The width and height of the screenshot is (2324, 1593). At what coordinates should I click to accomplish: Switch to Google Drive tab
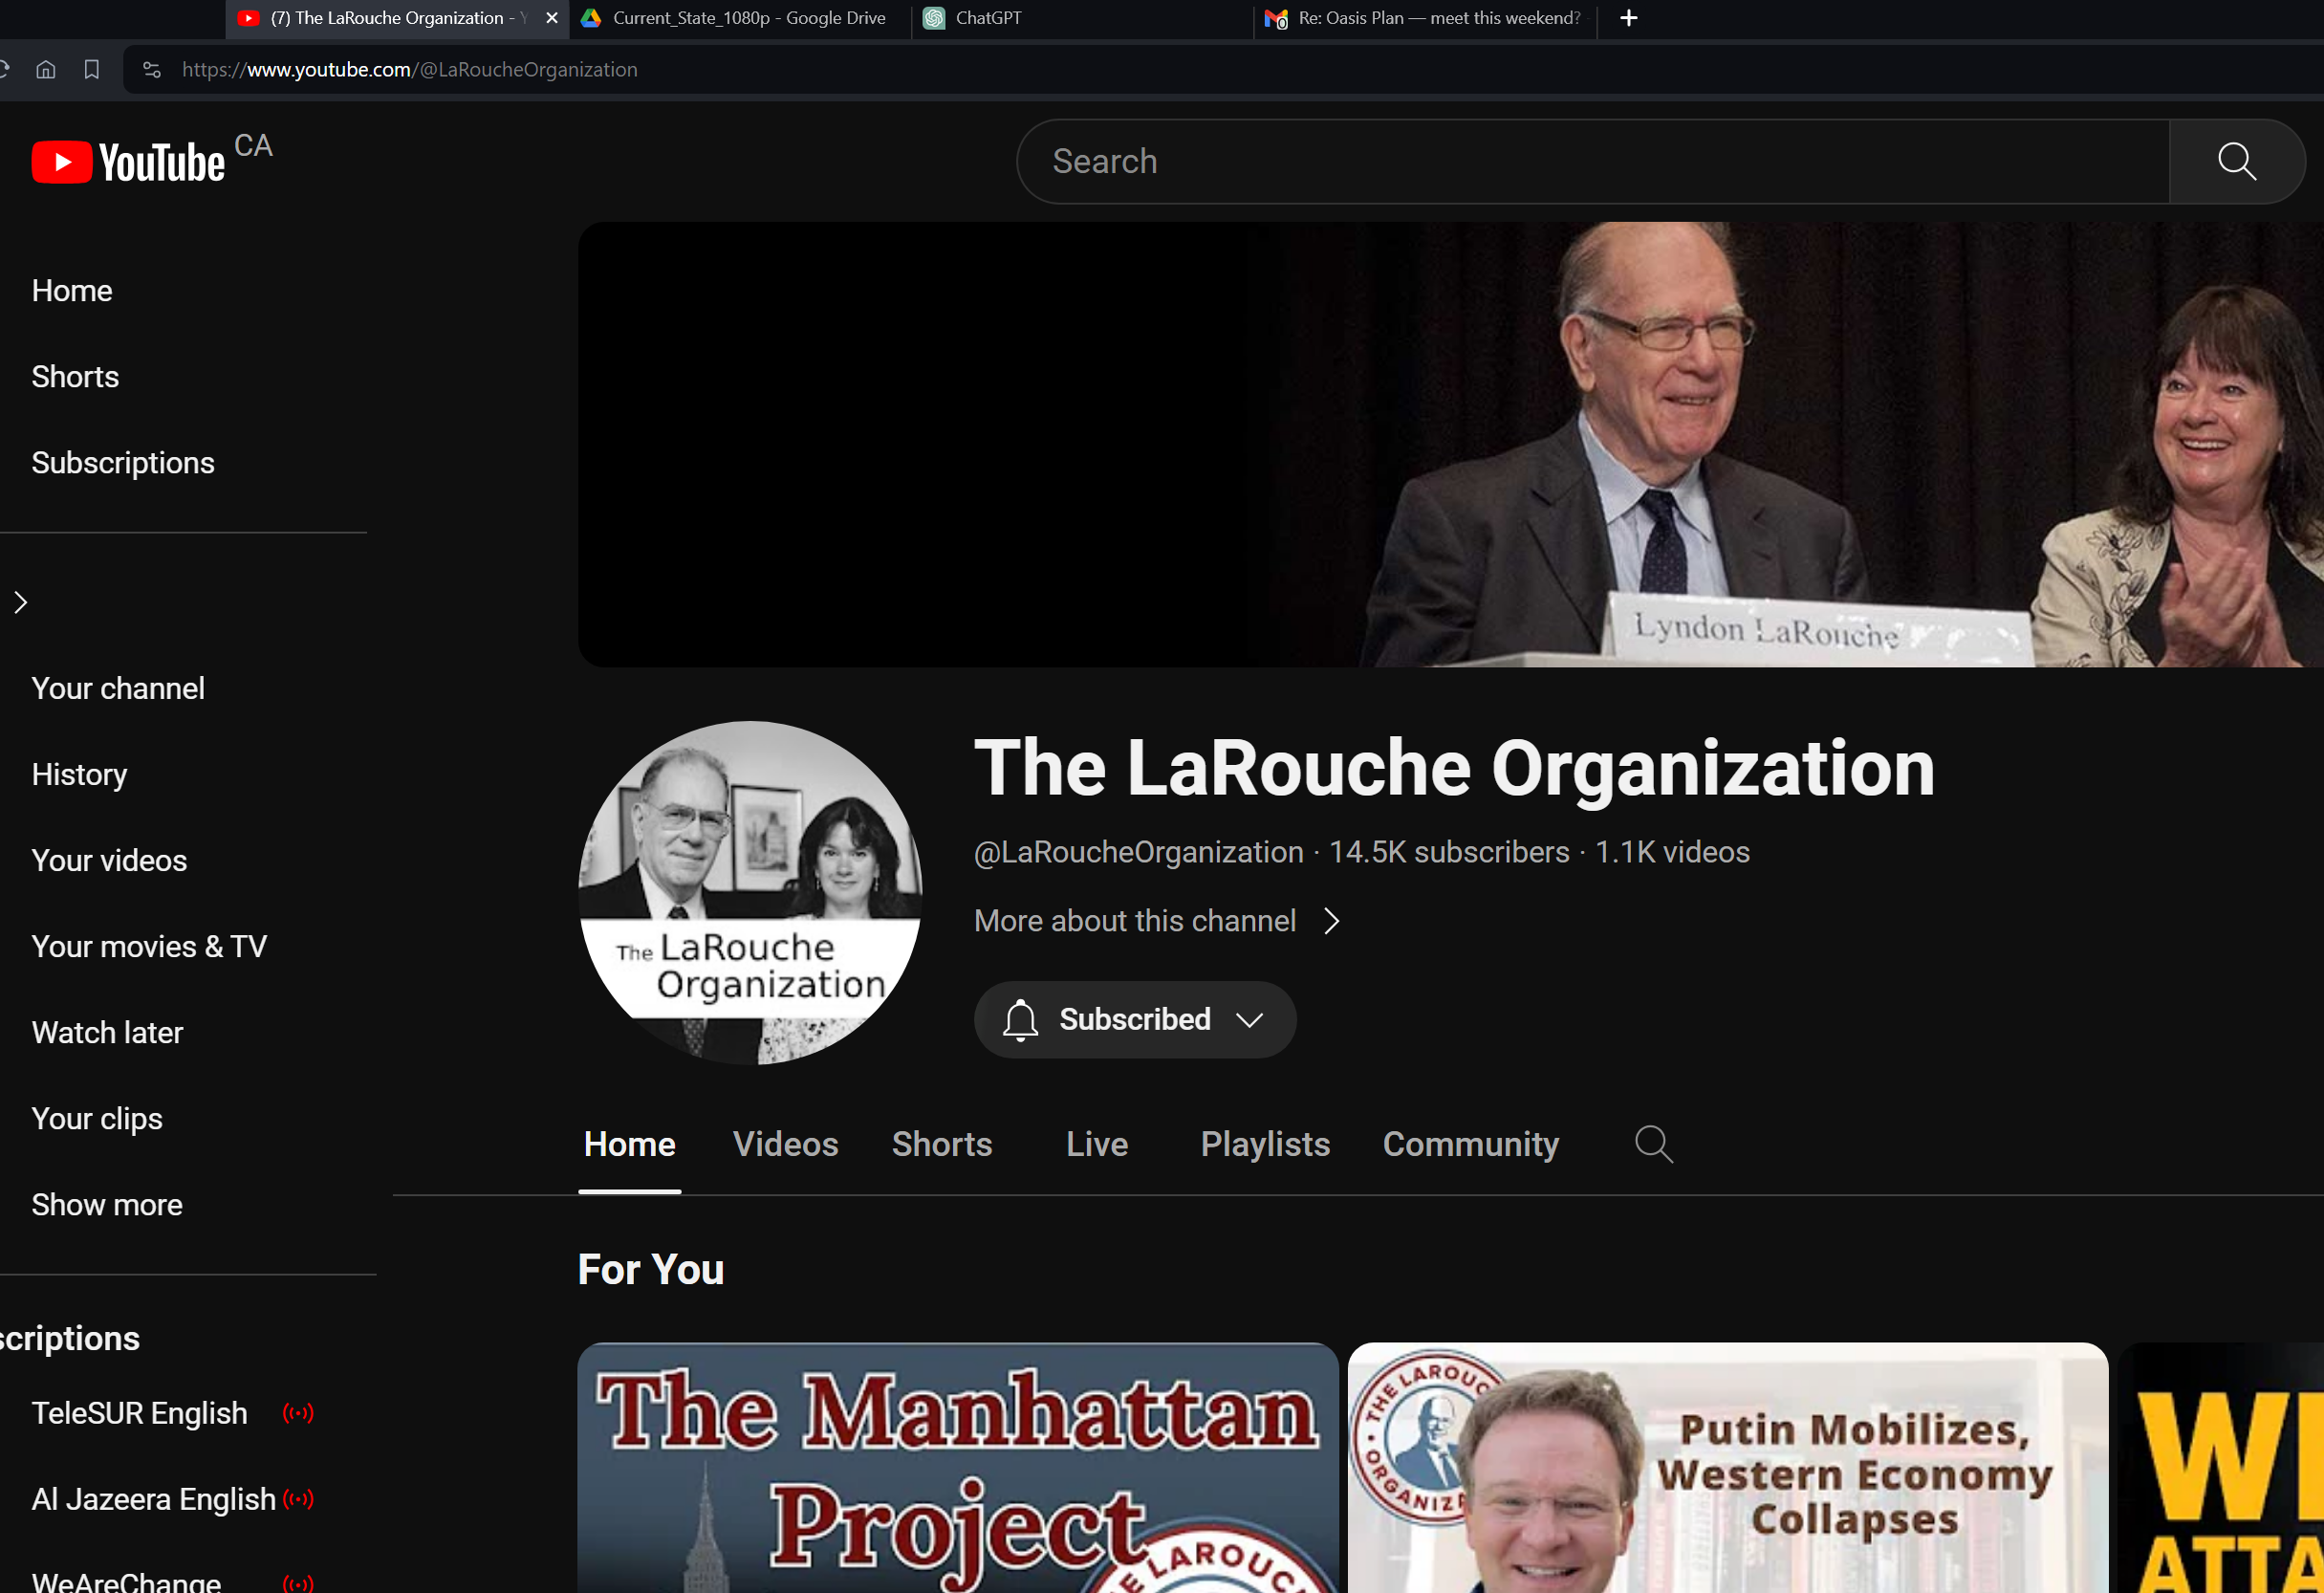click(x=740, y=18)
